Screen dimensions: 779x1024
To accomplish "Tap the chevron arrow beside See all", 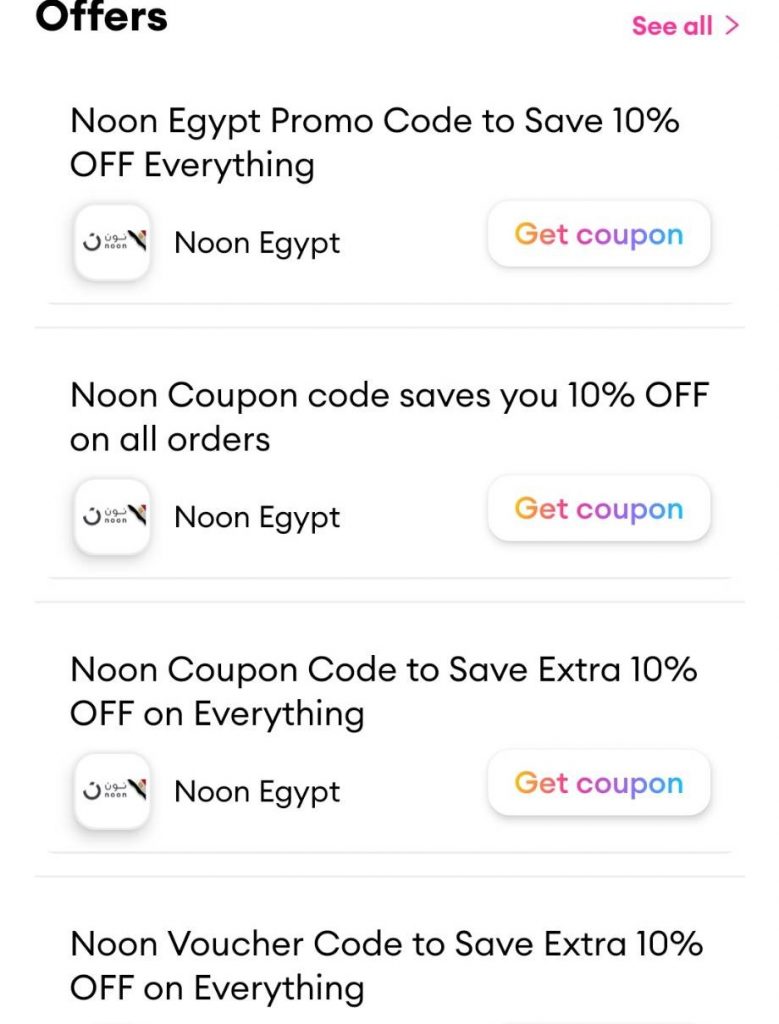I will [733, 25].
